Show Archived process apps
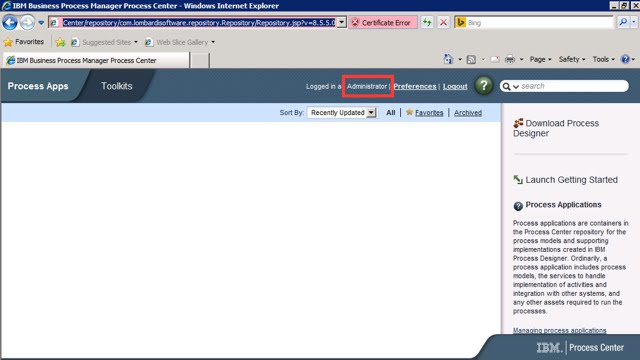The height and width of the screenshot is (360, 640). pos(468,113)
